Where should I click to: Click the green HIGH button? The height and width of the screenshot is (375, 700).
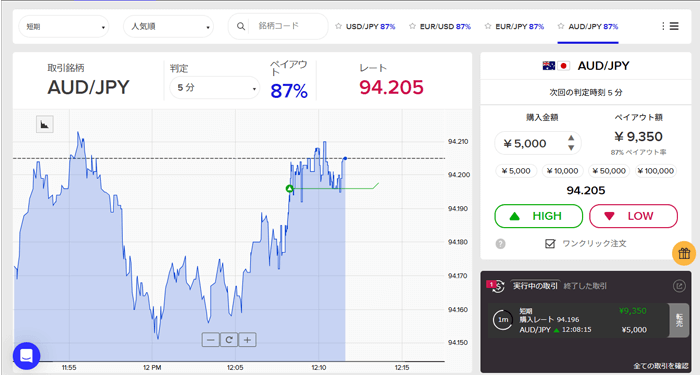pyautogui.click(x=538, y=216)
